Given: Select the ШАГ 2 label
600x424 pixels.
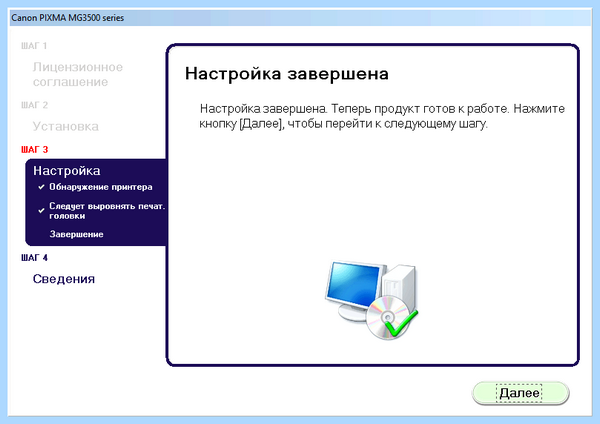Looking at the screenshot, I should [x=34, y=105].
